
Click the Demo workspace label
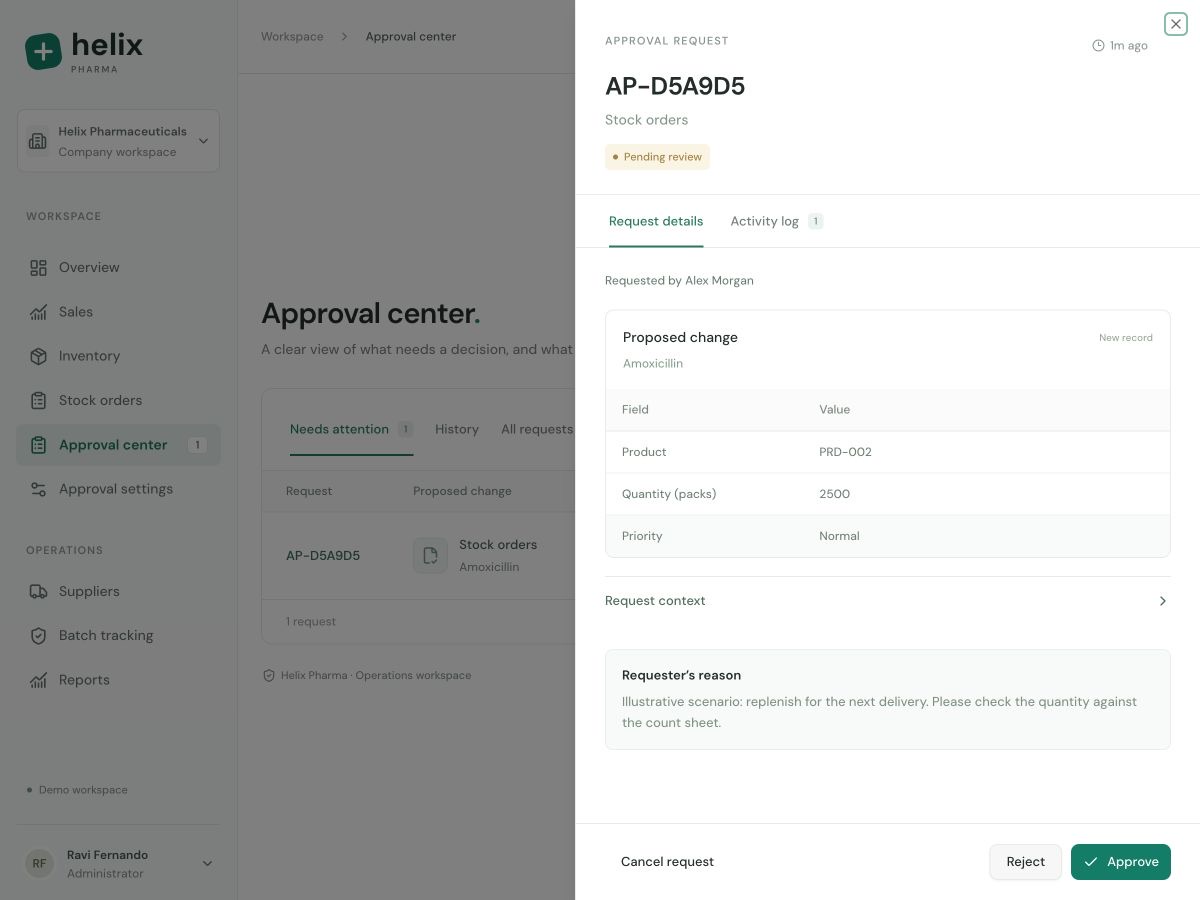[x=83, y=790]
